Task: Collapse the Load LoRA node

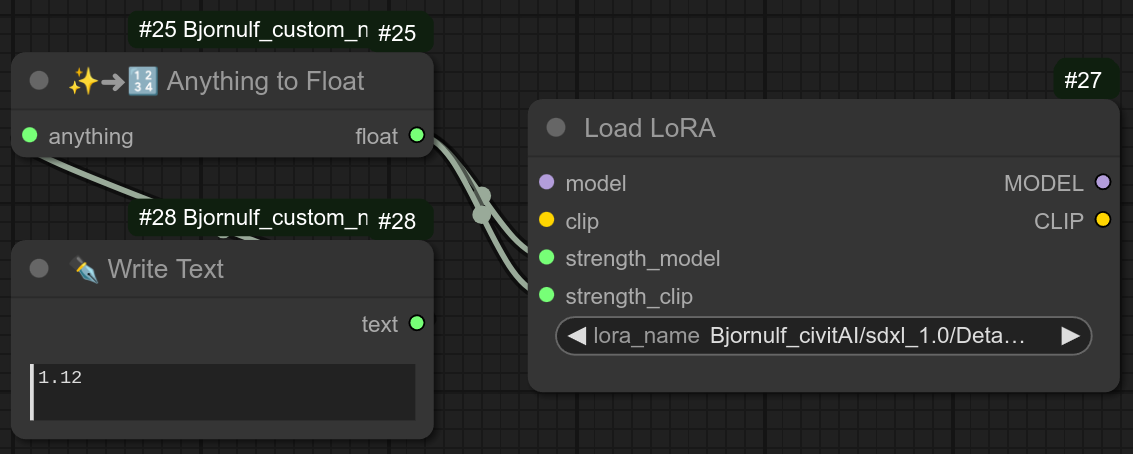Action: coord(556,128)
